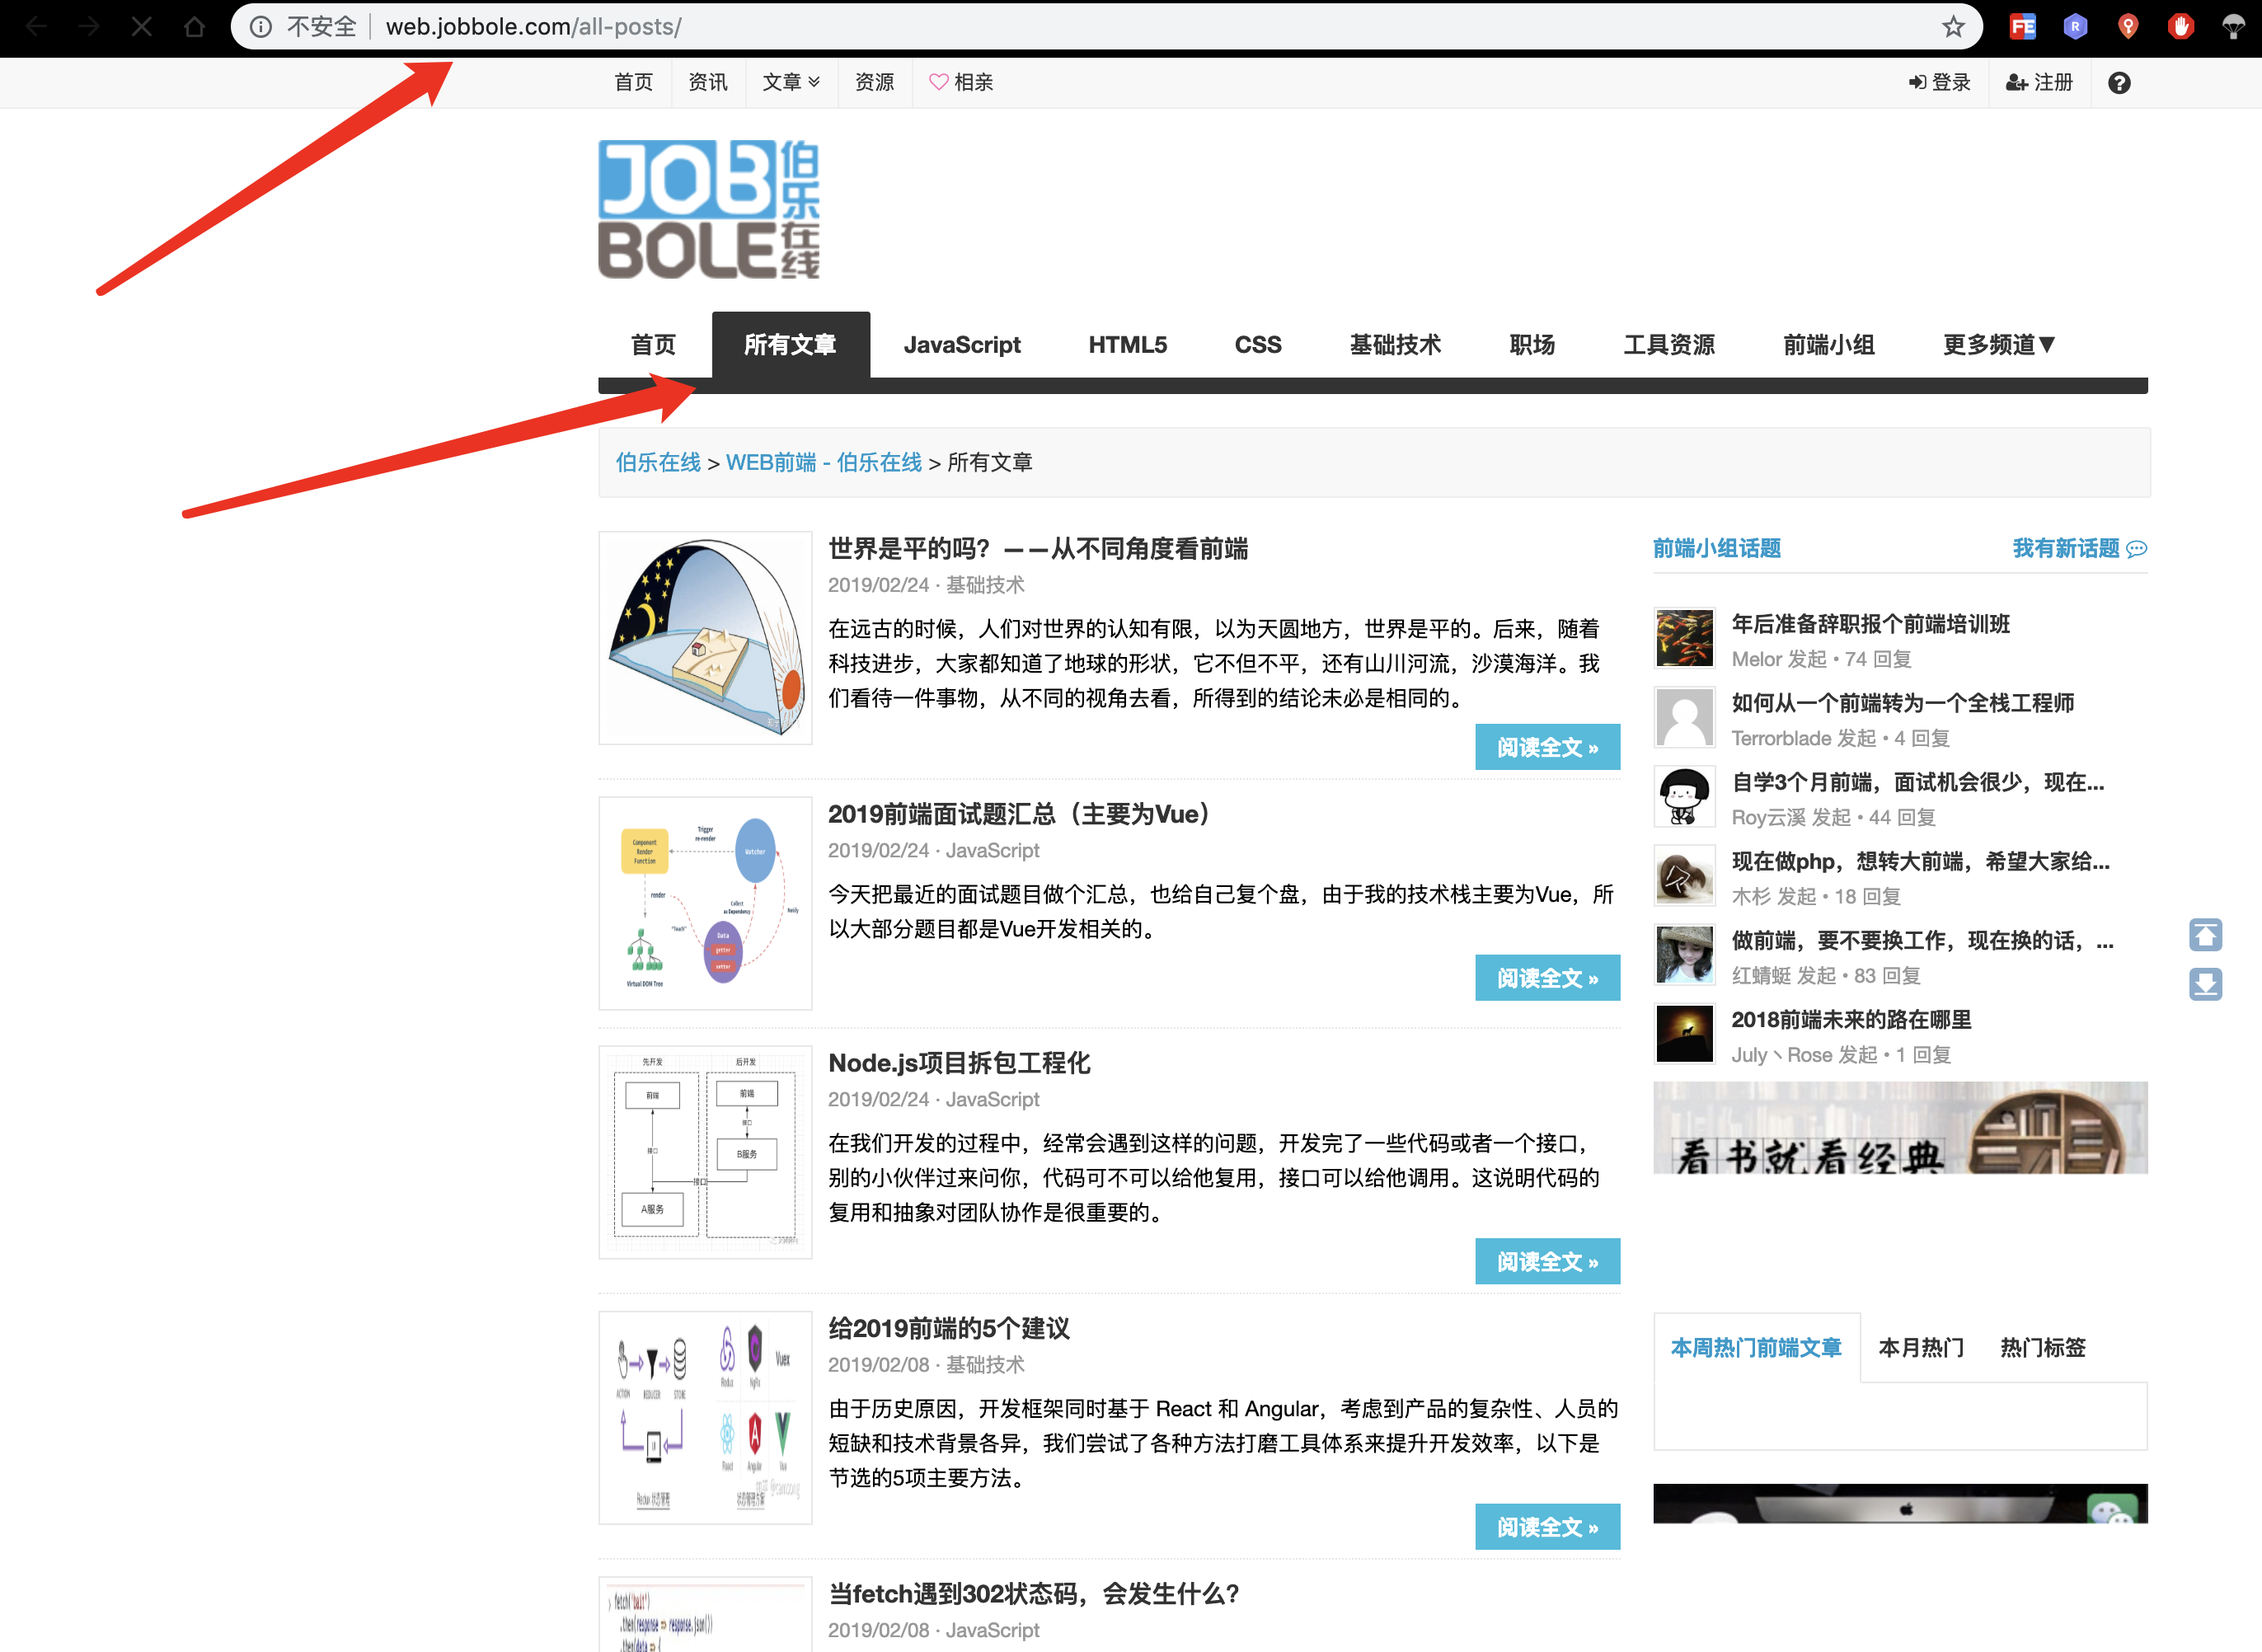Select the 所有文章 navigation tab
Screen dimensions: 2262x1652
[790, 345]
